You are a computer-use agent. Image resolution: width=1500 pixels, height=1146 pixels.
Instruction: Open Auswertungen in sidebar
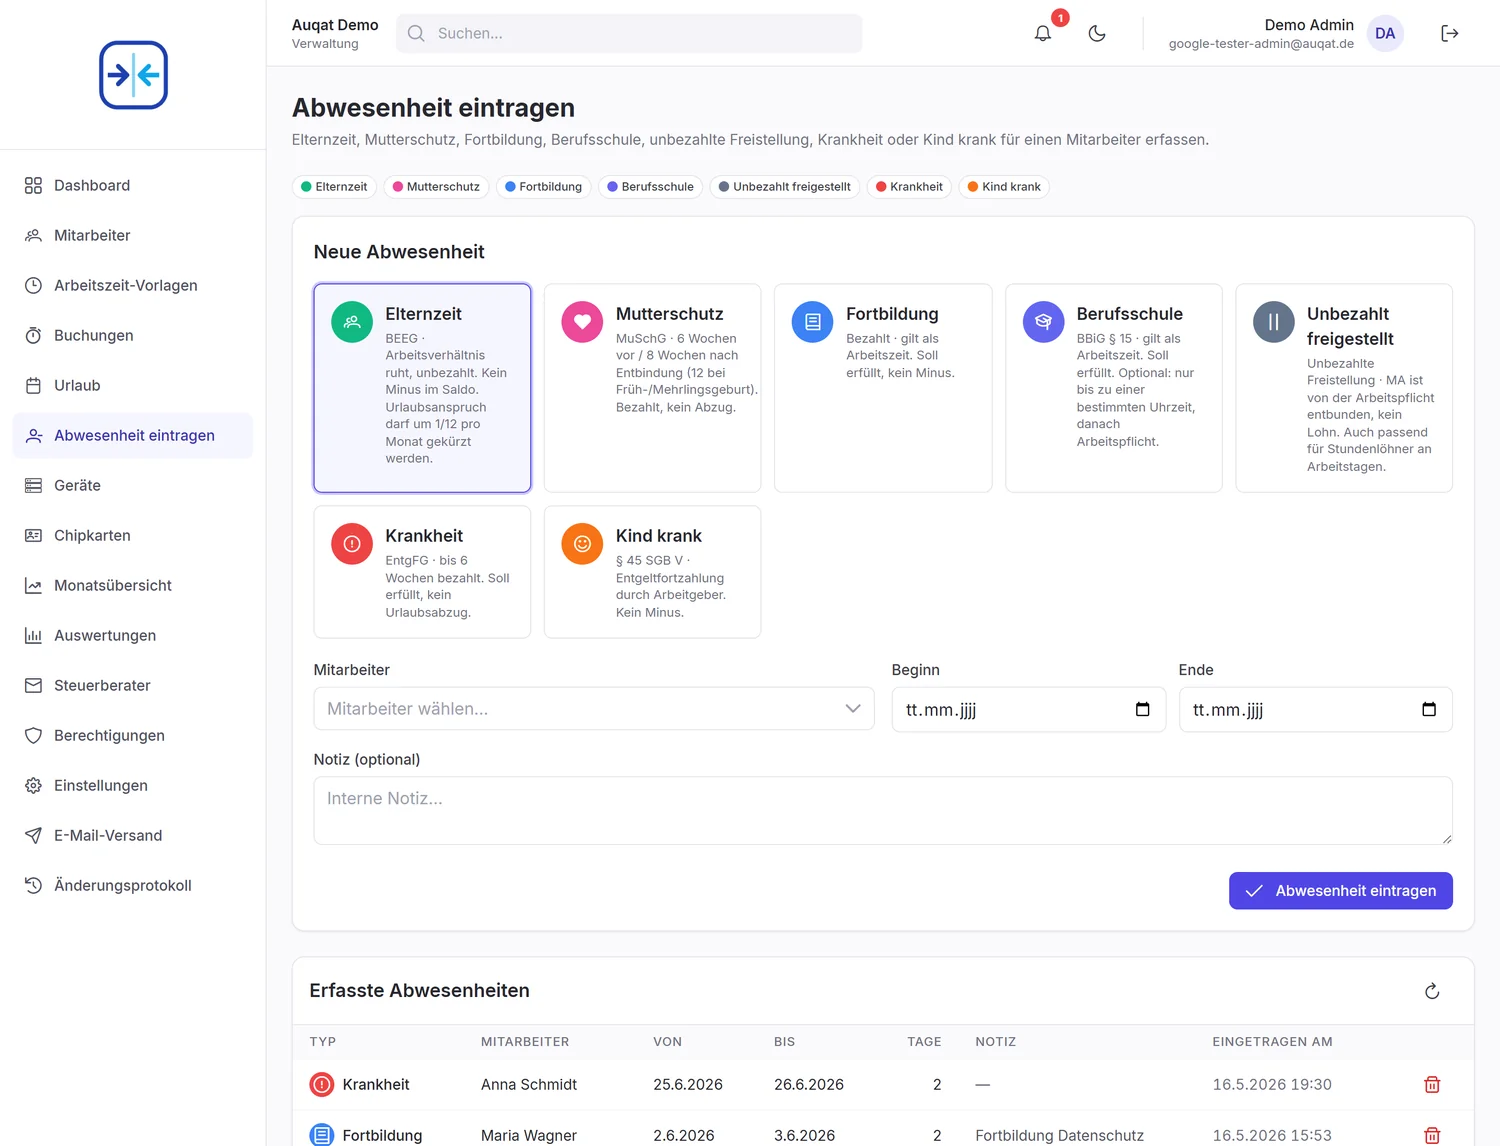tap(133, 635)
